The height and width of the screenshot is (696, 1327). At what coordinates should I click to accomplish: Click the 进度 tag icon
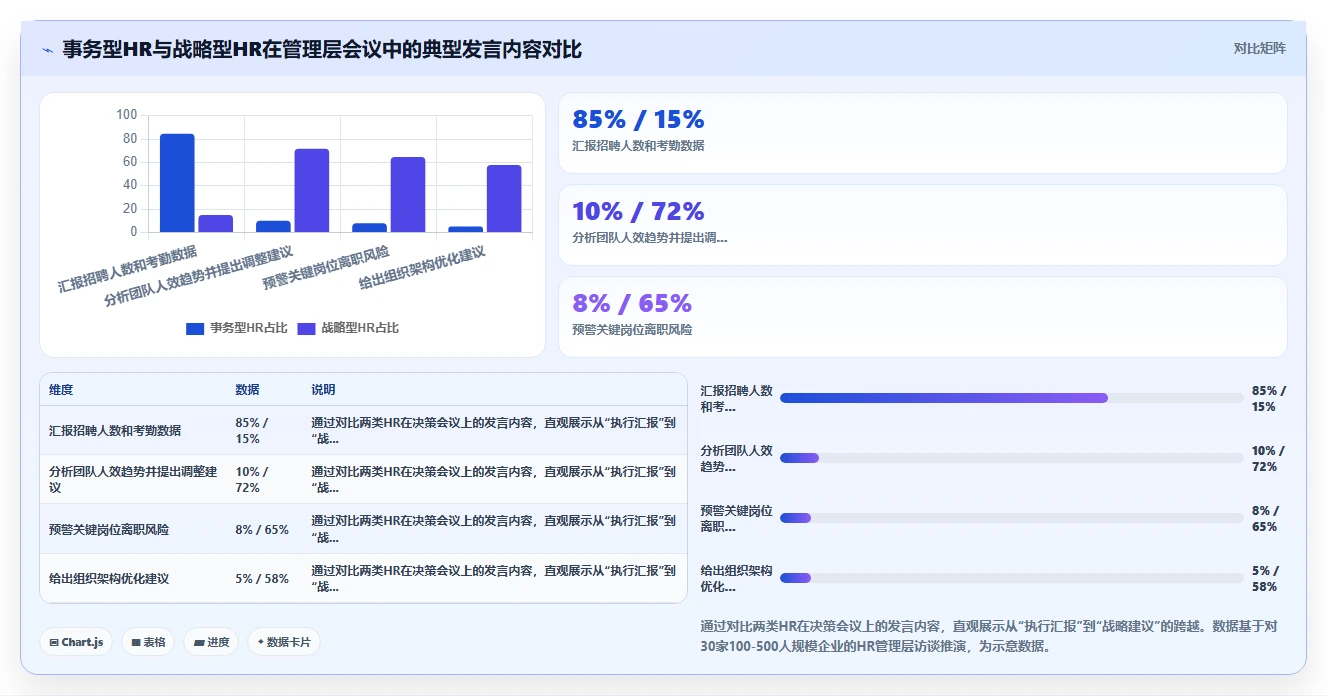tap(198, 642)
